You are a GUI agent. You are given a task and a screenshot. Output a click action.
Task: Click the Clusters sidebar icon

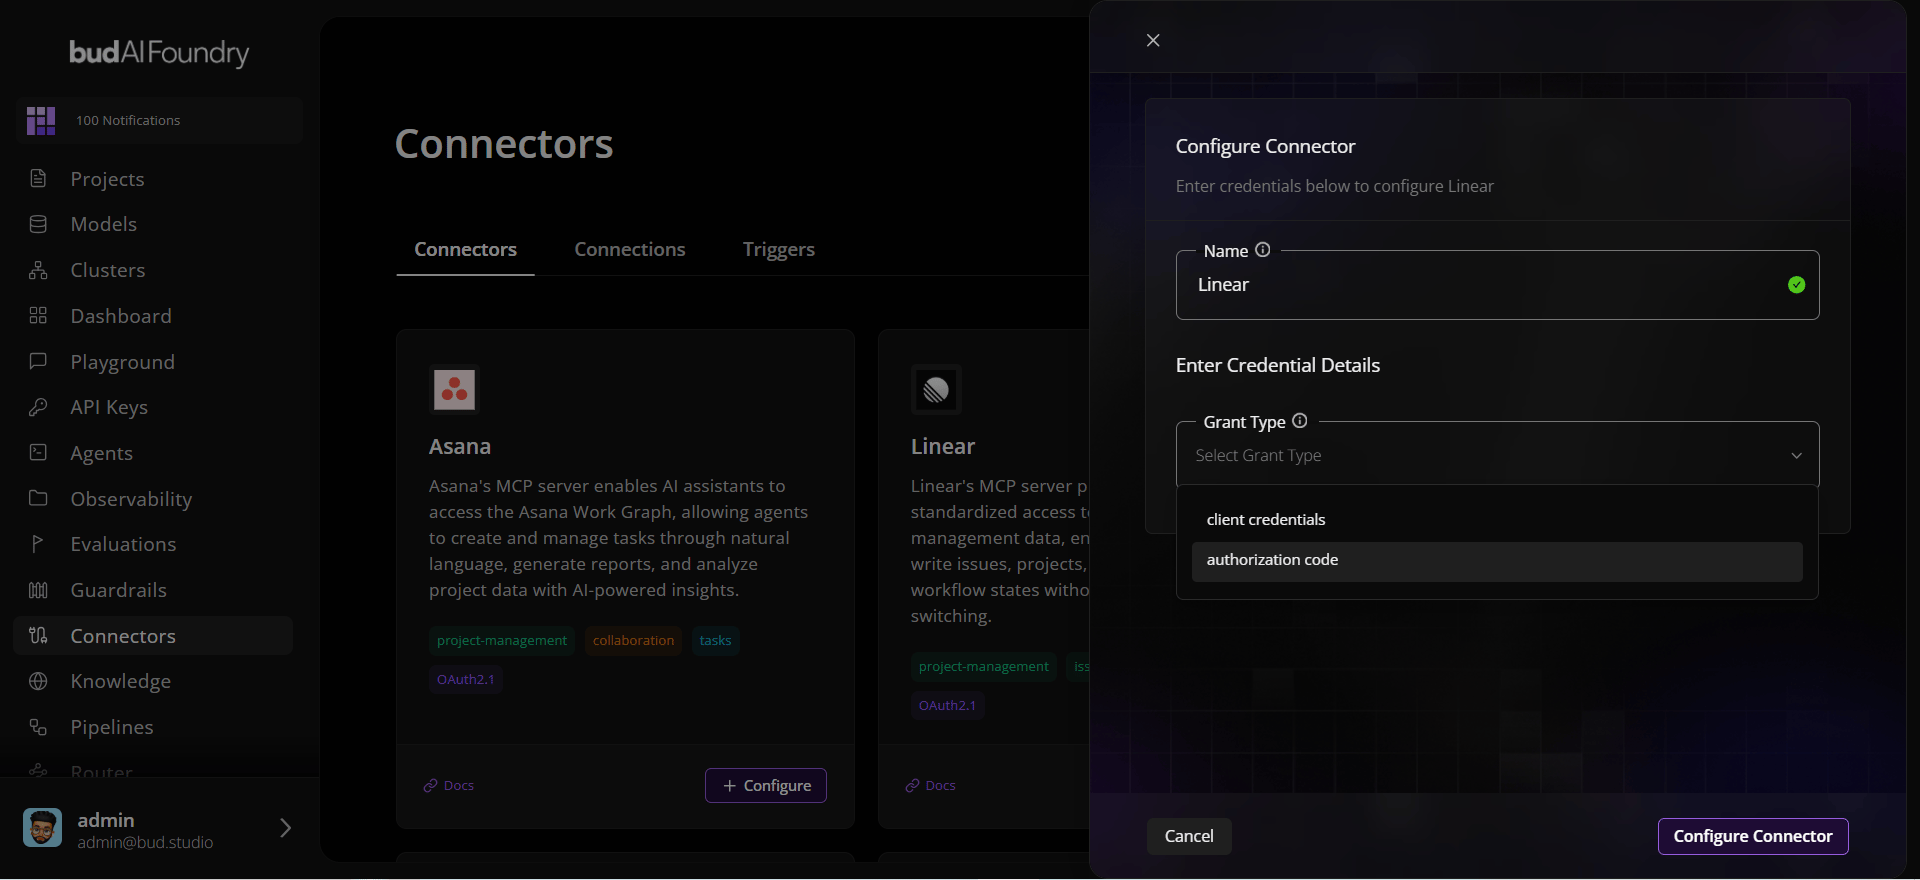coord(38,270)
